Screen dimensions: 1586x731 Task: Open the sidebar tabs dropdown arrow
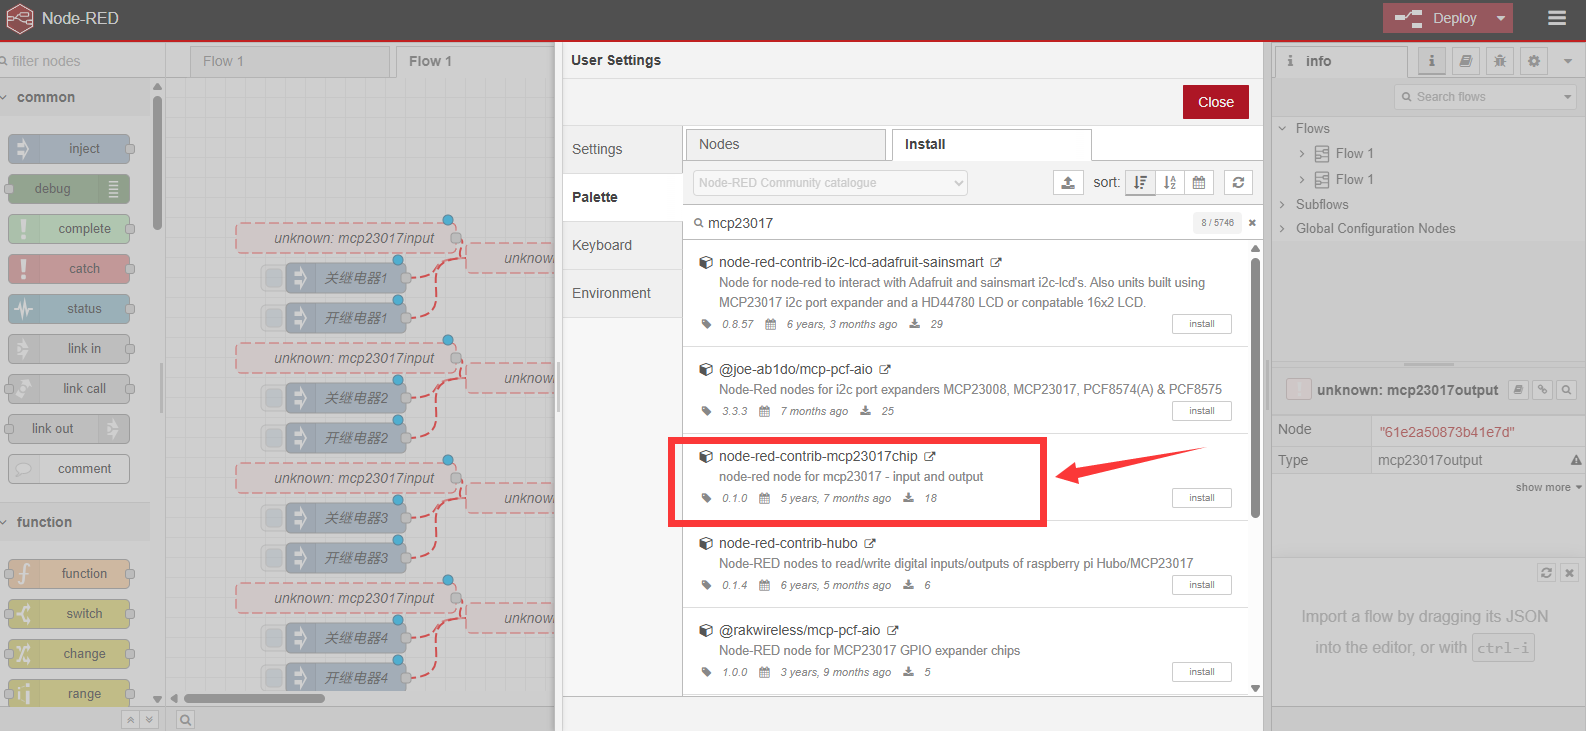(x=1568, y=61)
